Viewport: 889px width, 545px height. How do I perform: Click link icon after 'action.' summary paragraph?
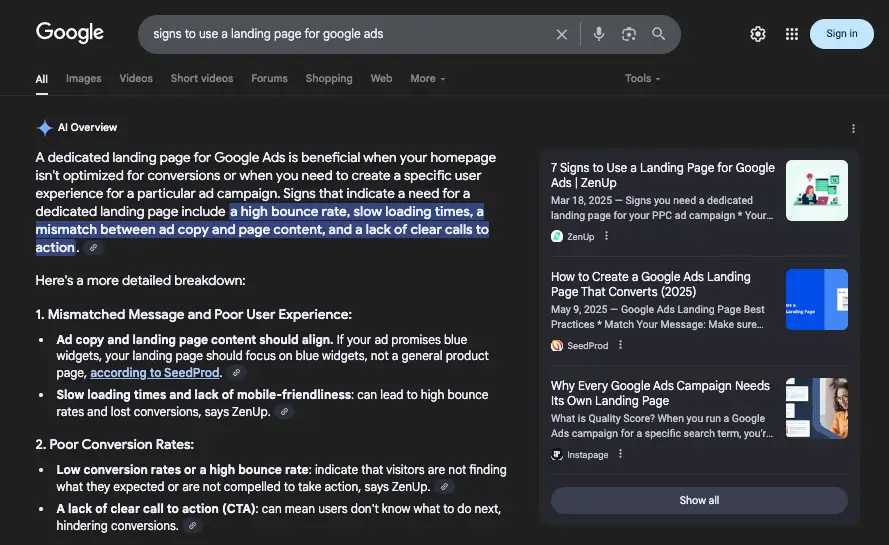[x=94, y=248]
